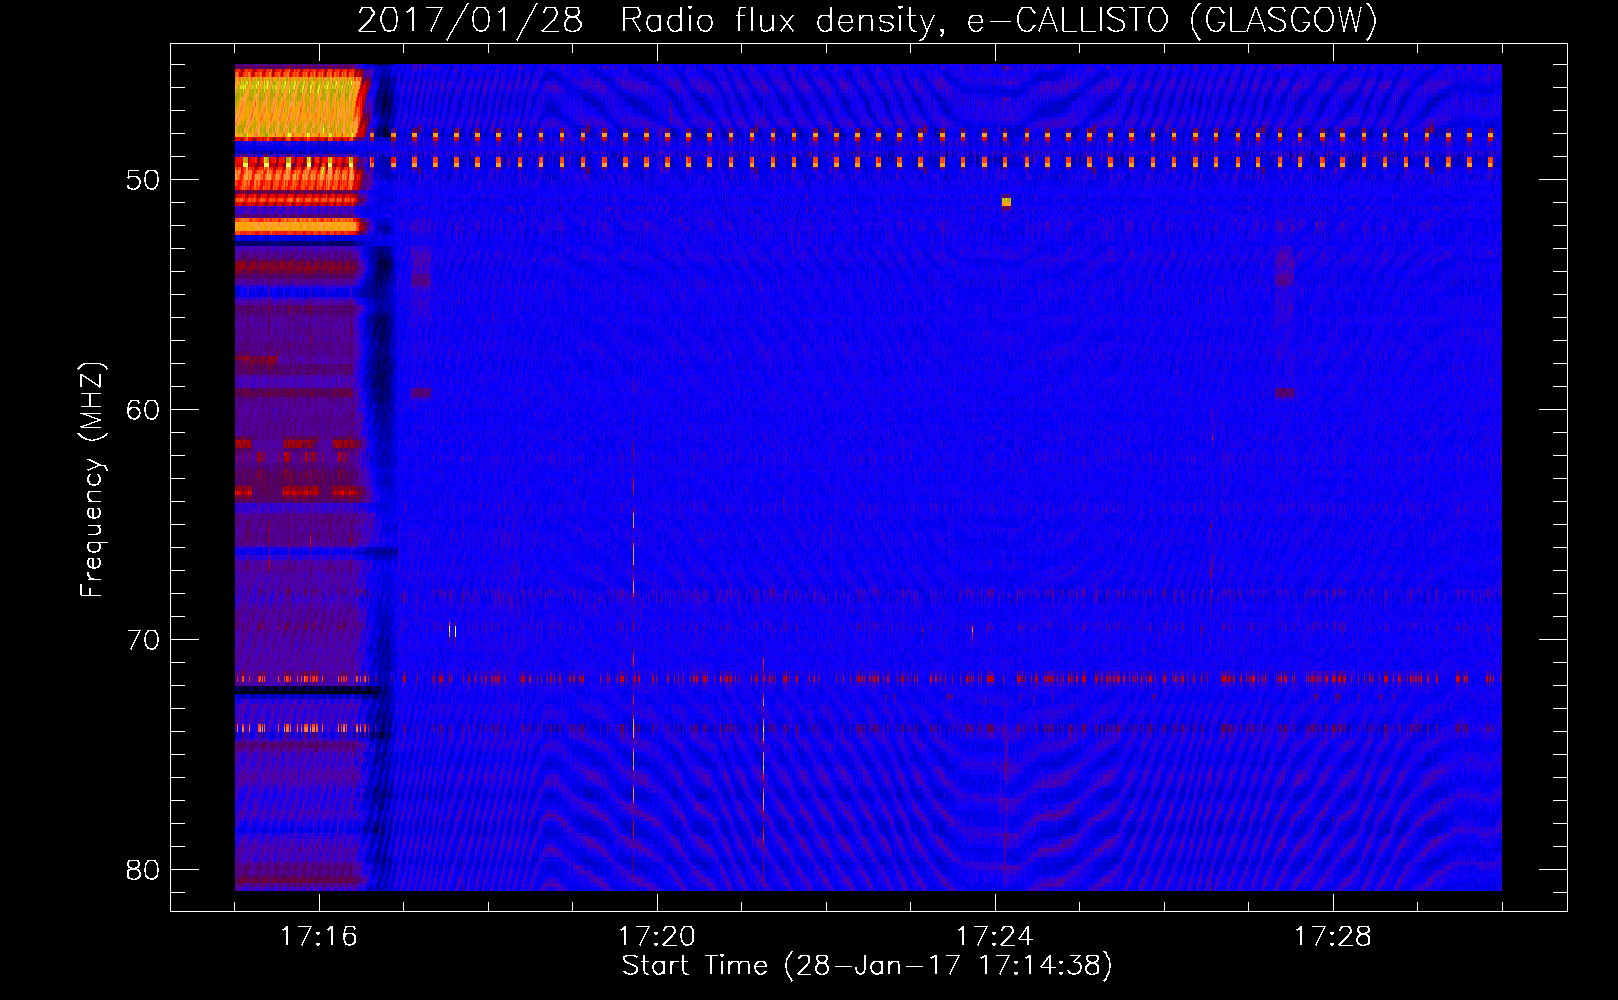Click the 17:16 time tick label
Image resolution: width=1618 pixels, height=1000 pixels.
pyautogui.click(x=318, y=937)
